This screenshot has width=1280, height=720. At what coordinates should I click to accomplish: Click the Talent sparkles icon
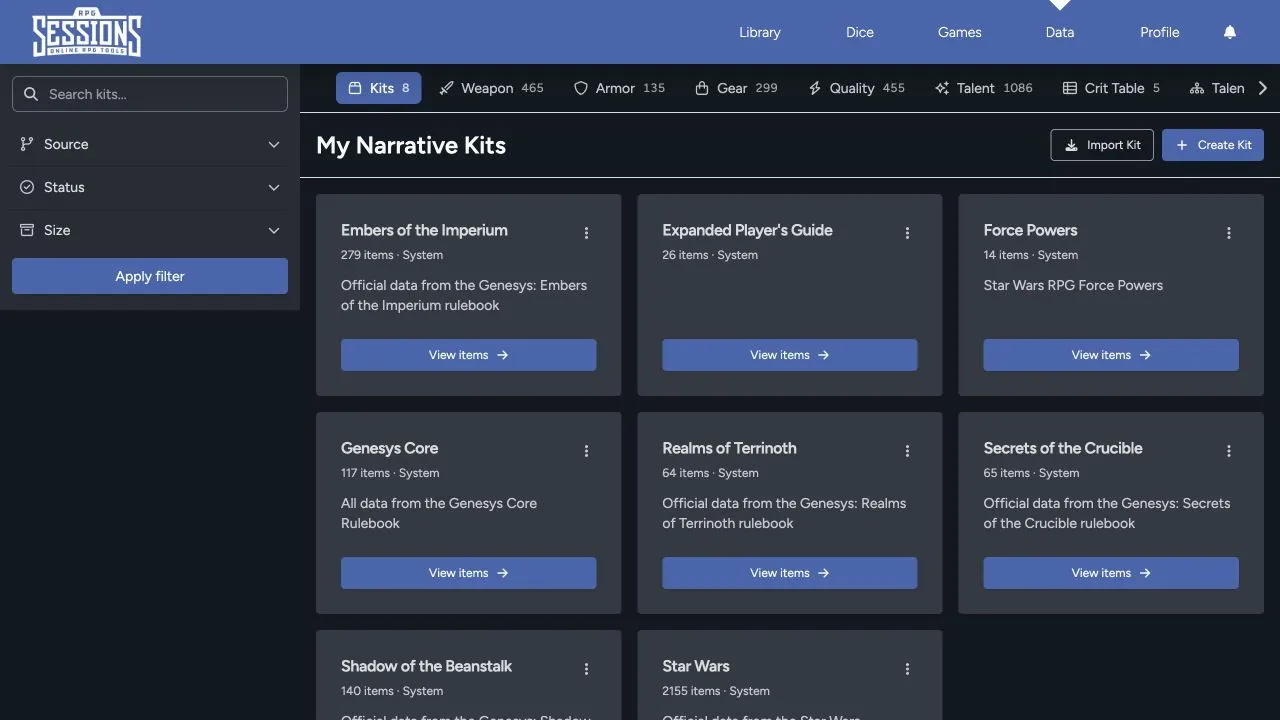point(942,88)
